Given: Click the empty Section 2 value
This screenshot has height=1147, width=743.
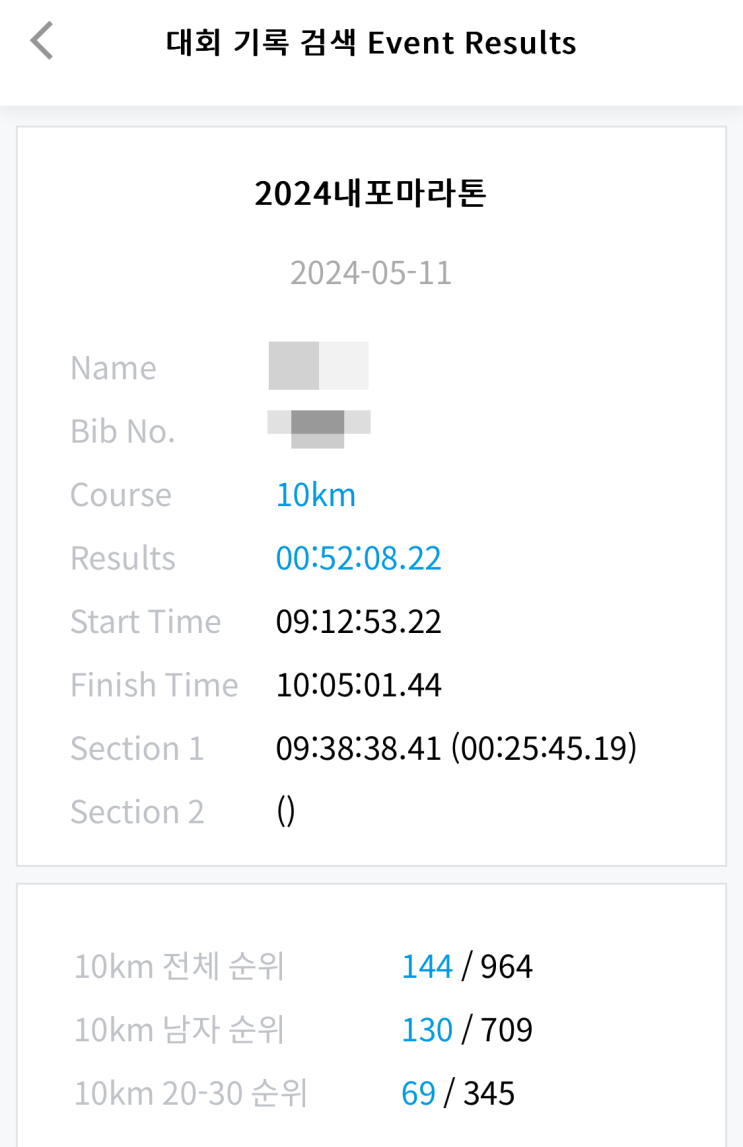Looking at the screenshot, I should tap(286, 812).
